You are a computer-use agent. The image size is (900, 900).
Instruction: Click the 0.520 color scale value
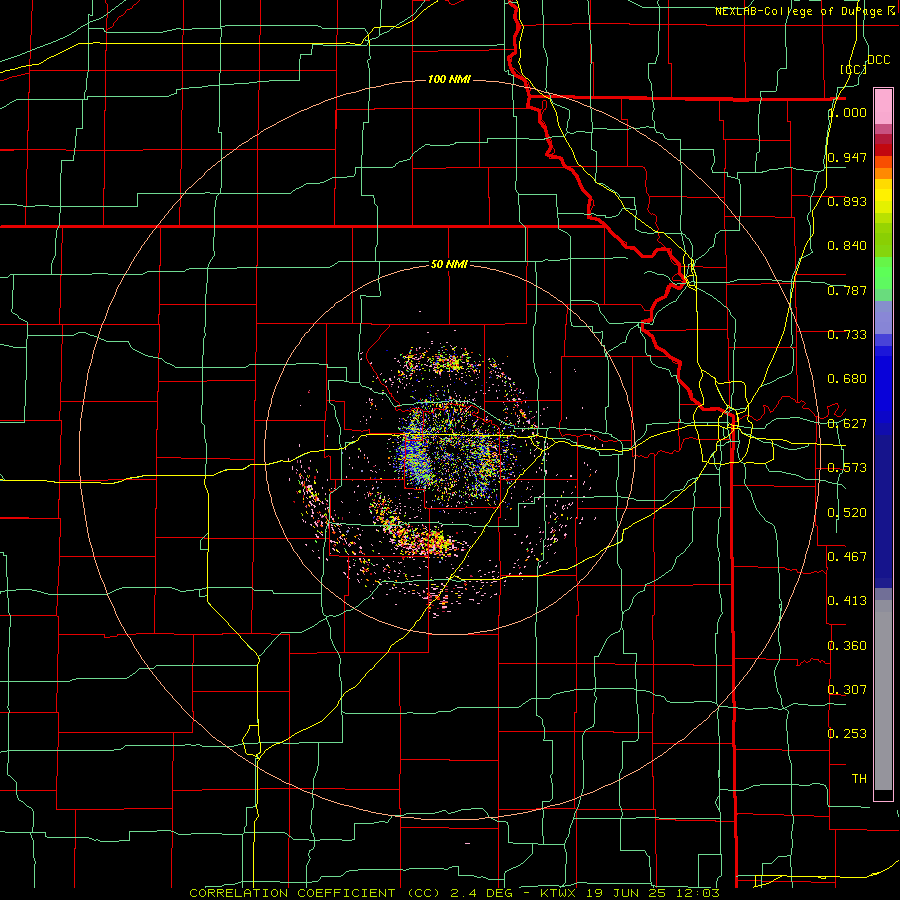[847, 513]
